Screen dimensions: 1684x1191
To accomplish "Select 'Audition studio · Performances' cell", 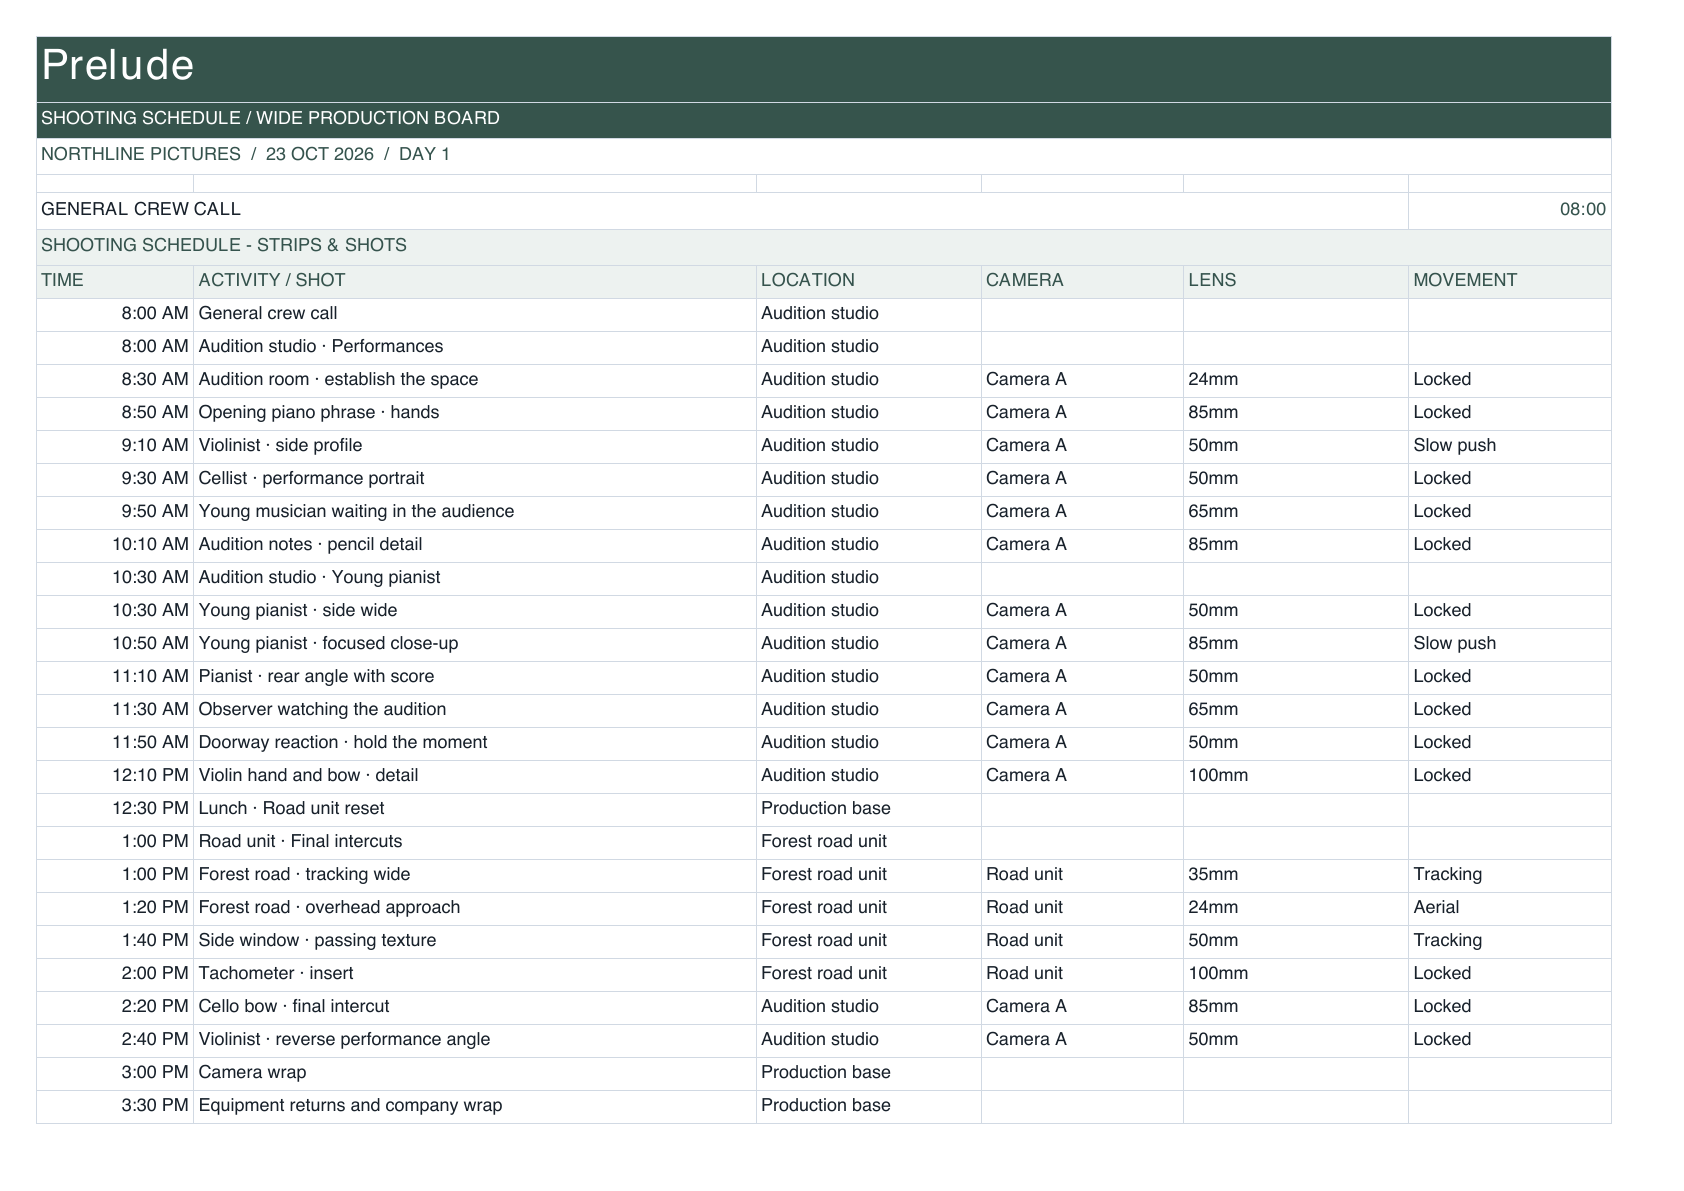I will (475, 347).
